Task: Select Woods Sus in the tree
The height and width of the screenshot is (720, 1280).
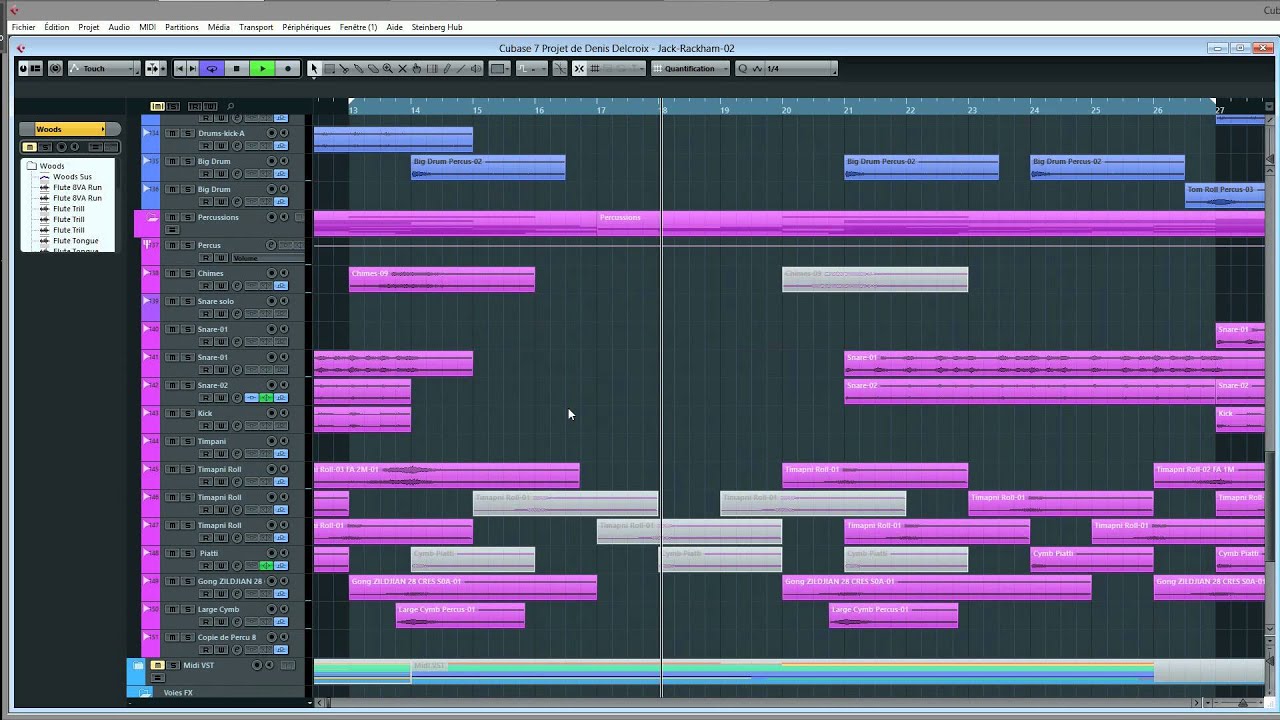Action: click(x=72, y=177)
